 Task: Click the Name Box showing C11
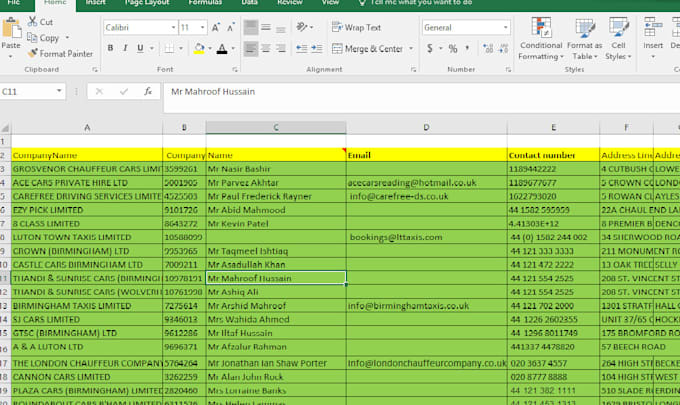point(27,91)
